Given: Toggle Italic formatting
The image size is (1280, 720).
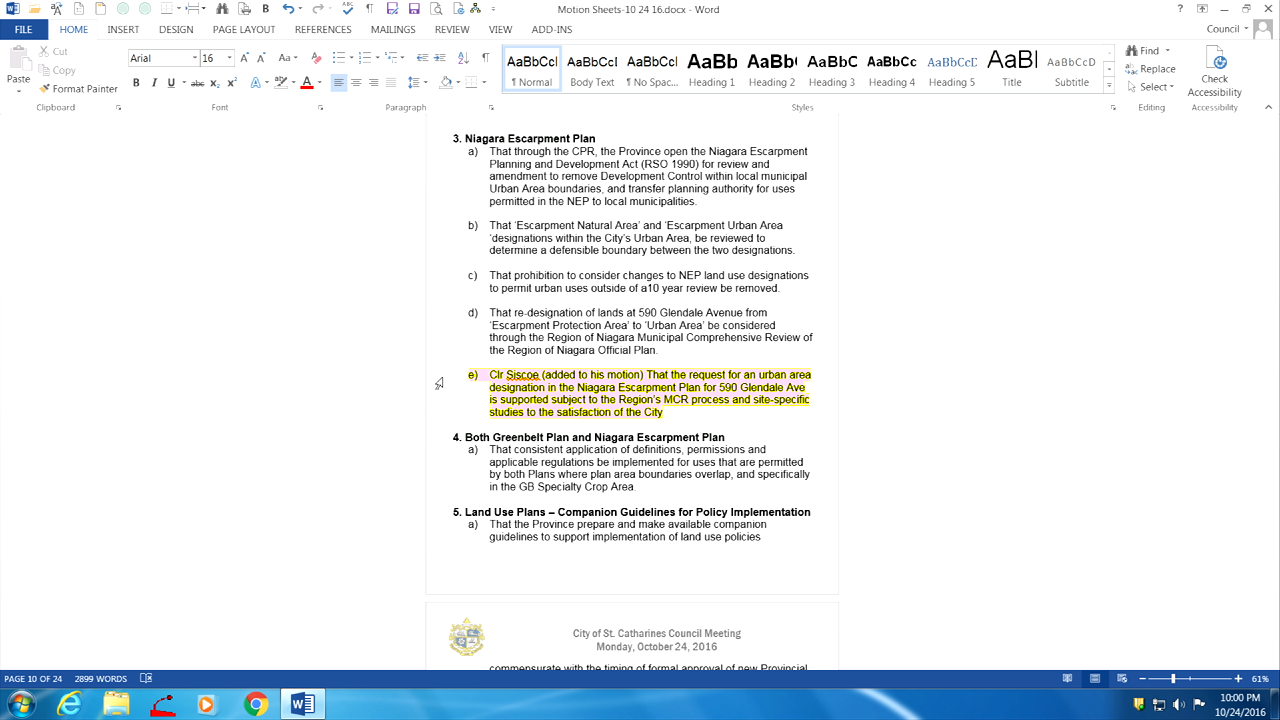Looking at the screenshot, I should 154,83.
